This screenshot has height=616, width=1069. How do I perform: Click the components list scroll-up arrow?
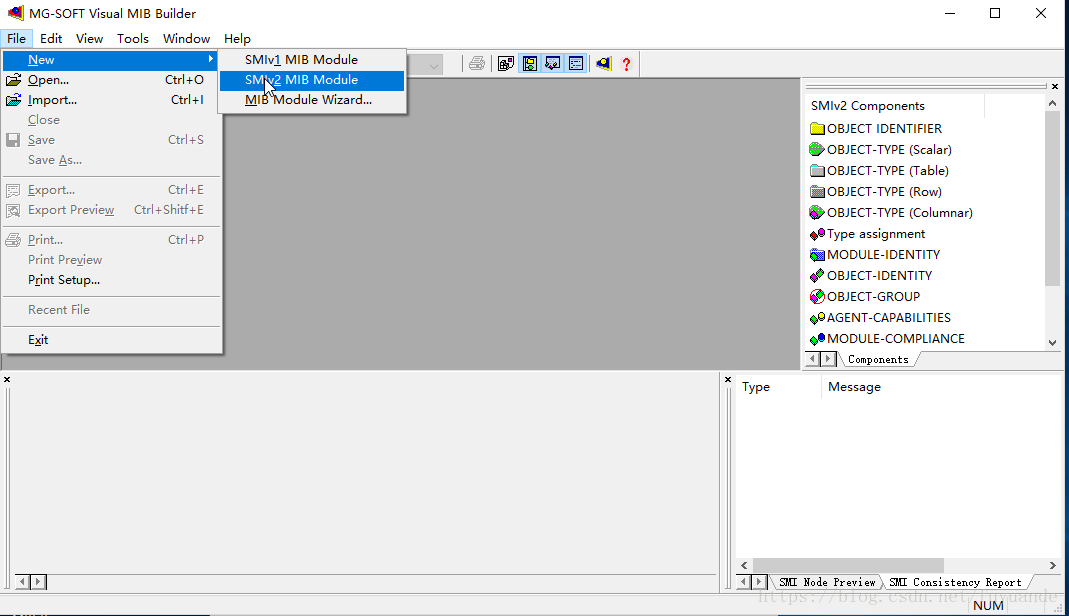tap(1053, 104)
